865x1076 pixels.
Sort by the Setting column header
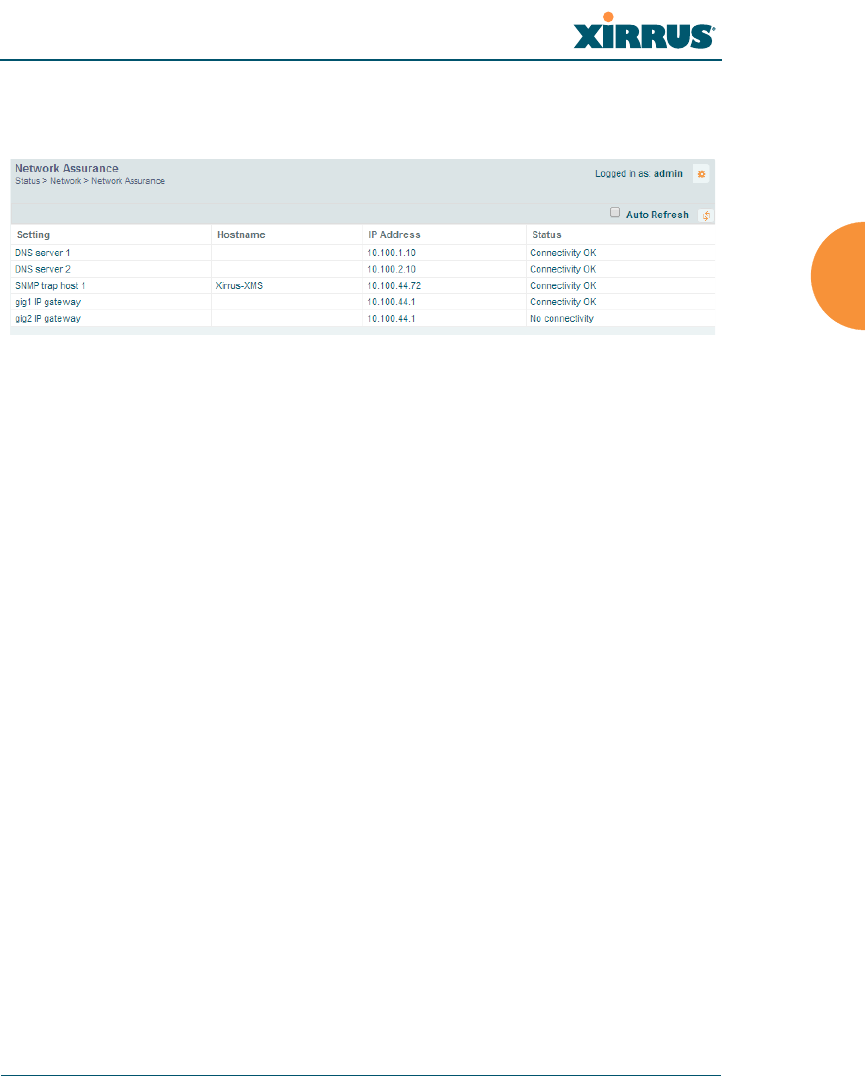point(33,235)
